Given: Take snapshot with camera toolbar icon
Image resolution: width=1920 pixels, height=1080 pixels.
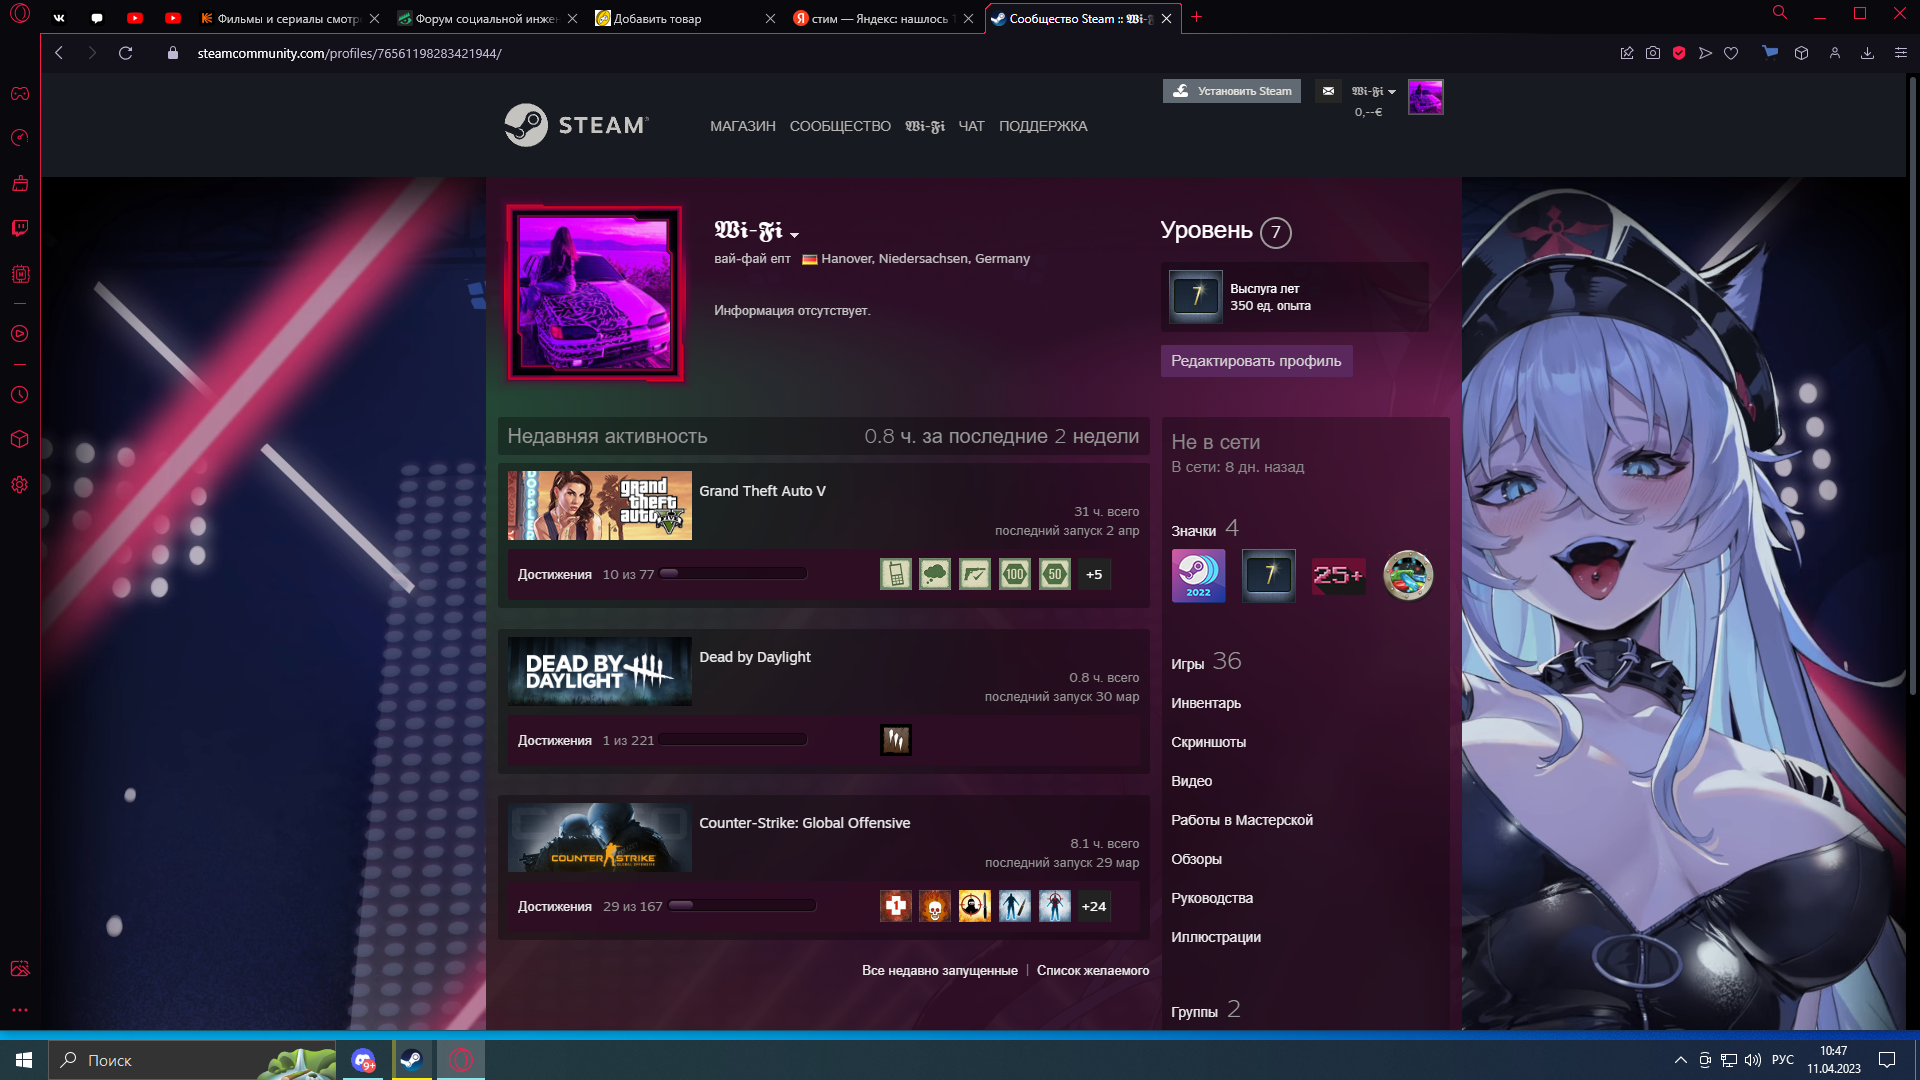Looking at the screenshot, I should point(1653,53).
